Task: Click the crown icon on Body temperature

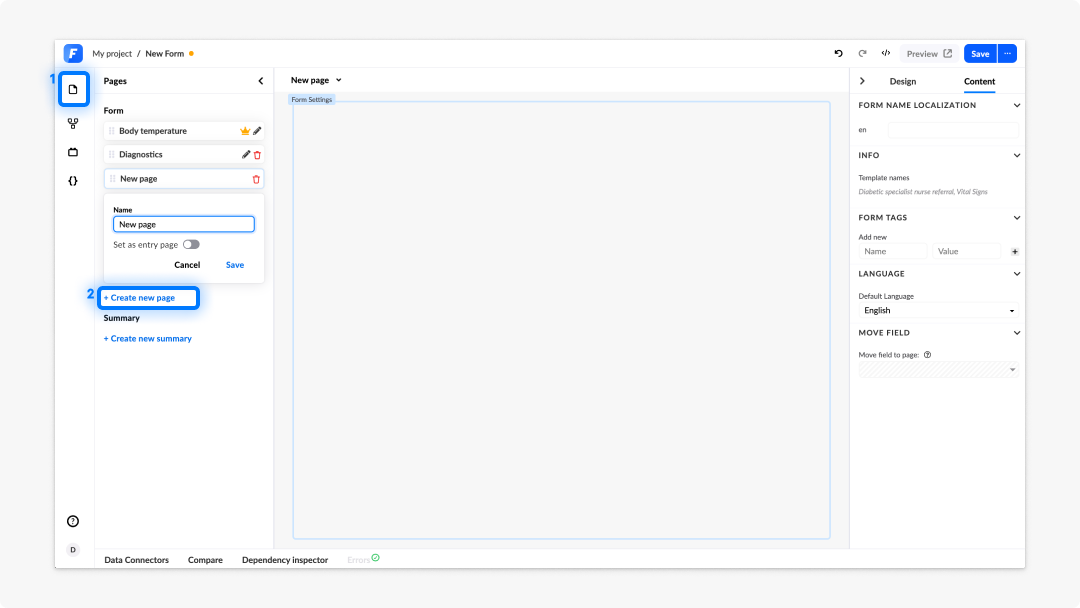Action: coord(245,131)
